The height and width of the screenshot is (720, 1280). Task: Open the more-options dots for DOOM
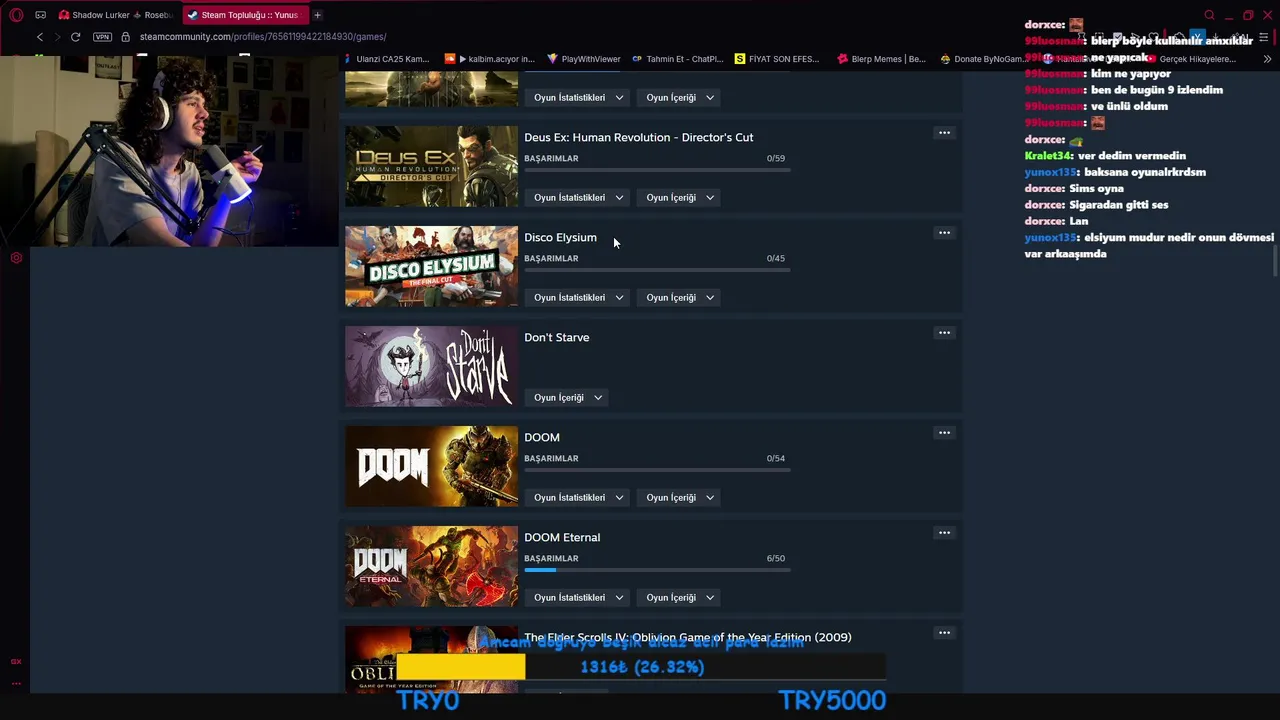[x=944, y=433]
